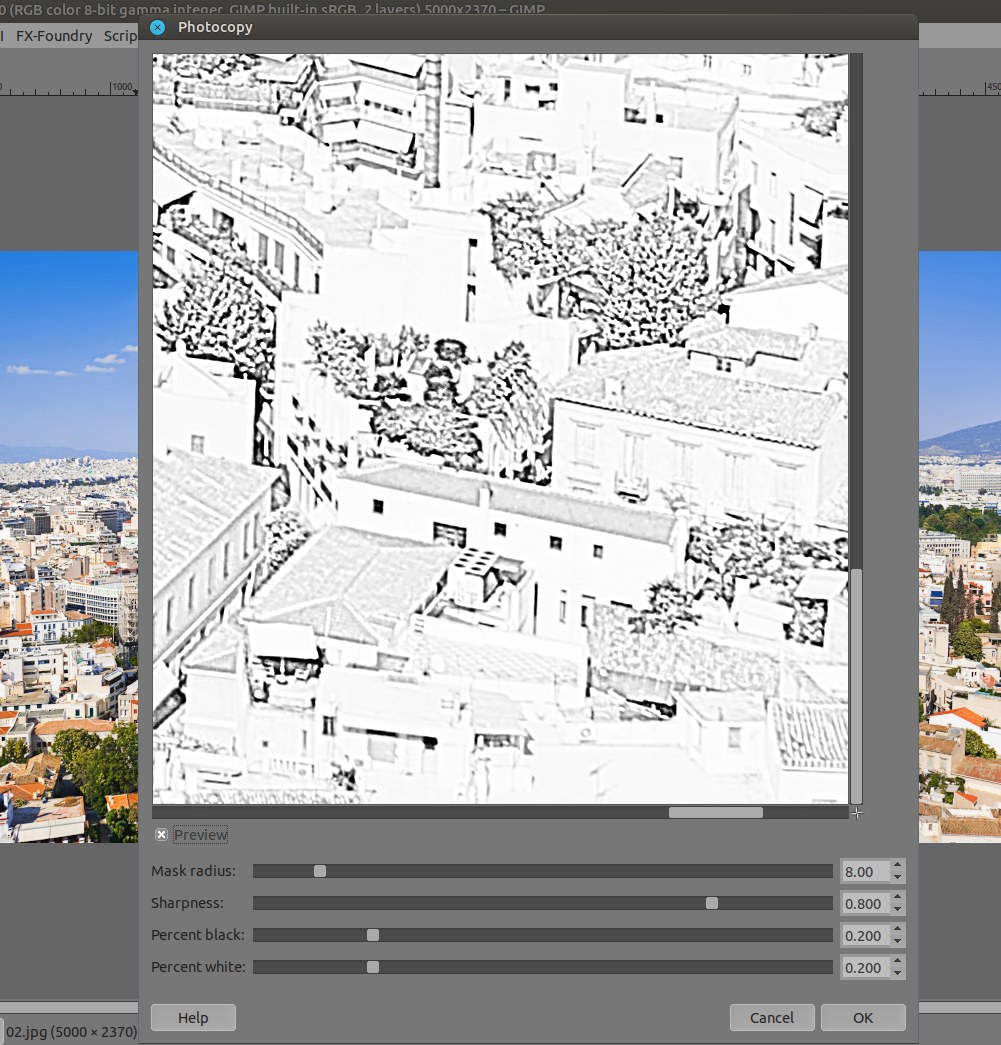1001x1045 pixels.
Task: Raise Percent black with up arrow
Action: coord(897,930)
